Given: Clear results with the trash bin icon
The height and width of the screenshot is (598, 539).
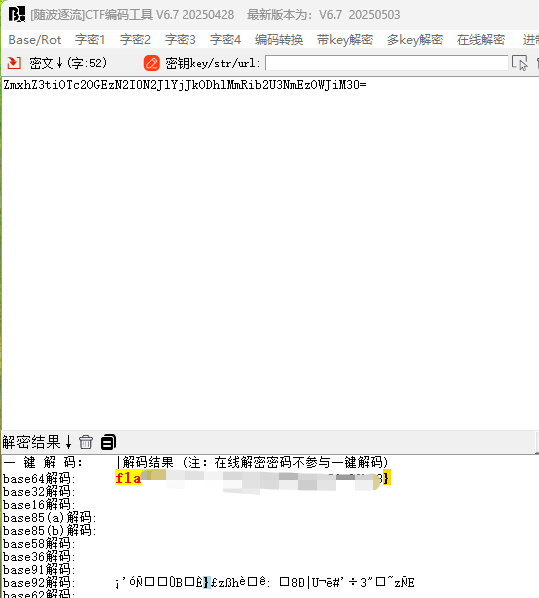Looking at the screenshot, I should 86,442.
